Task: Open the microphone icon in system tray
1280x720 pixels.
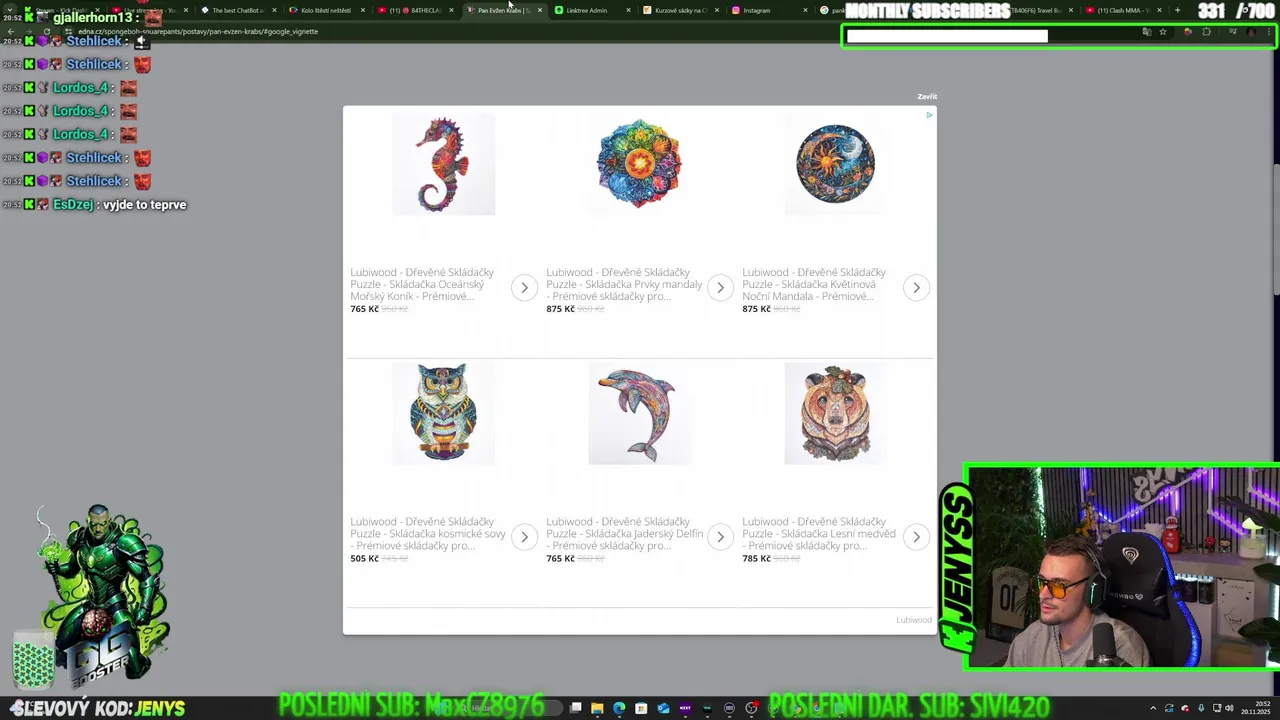Action: tap(1201, 708)
